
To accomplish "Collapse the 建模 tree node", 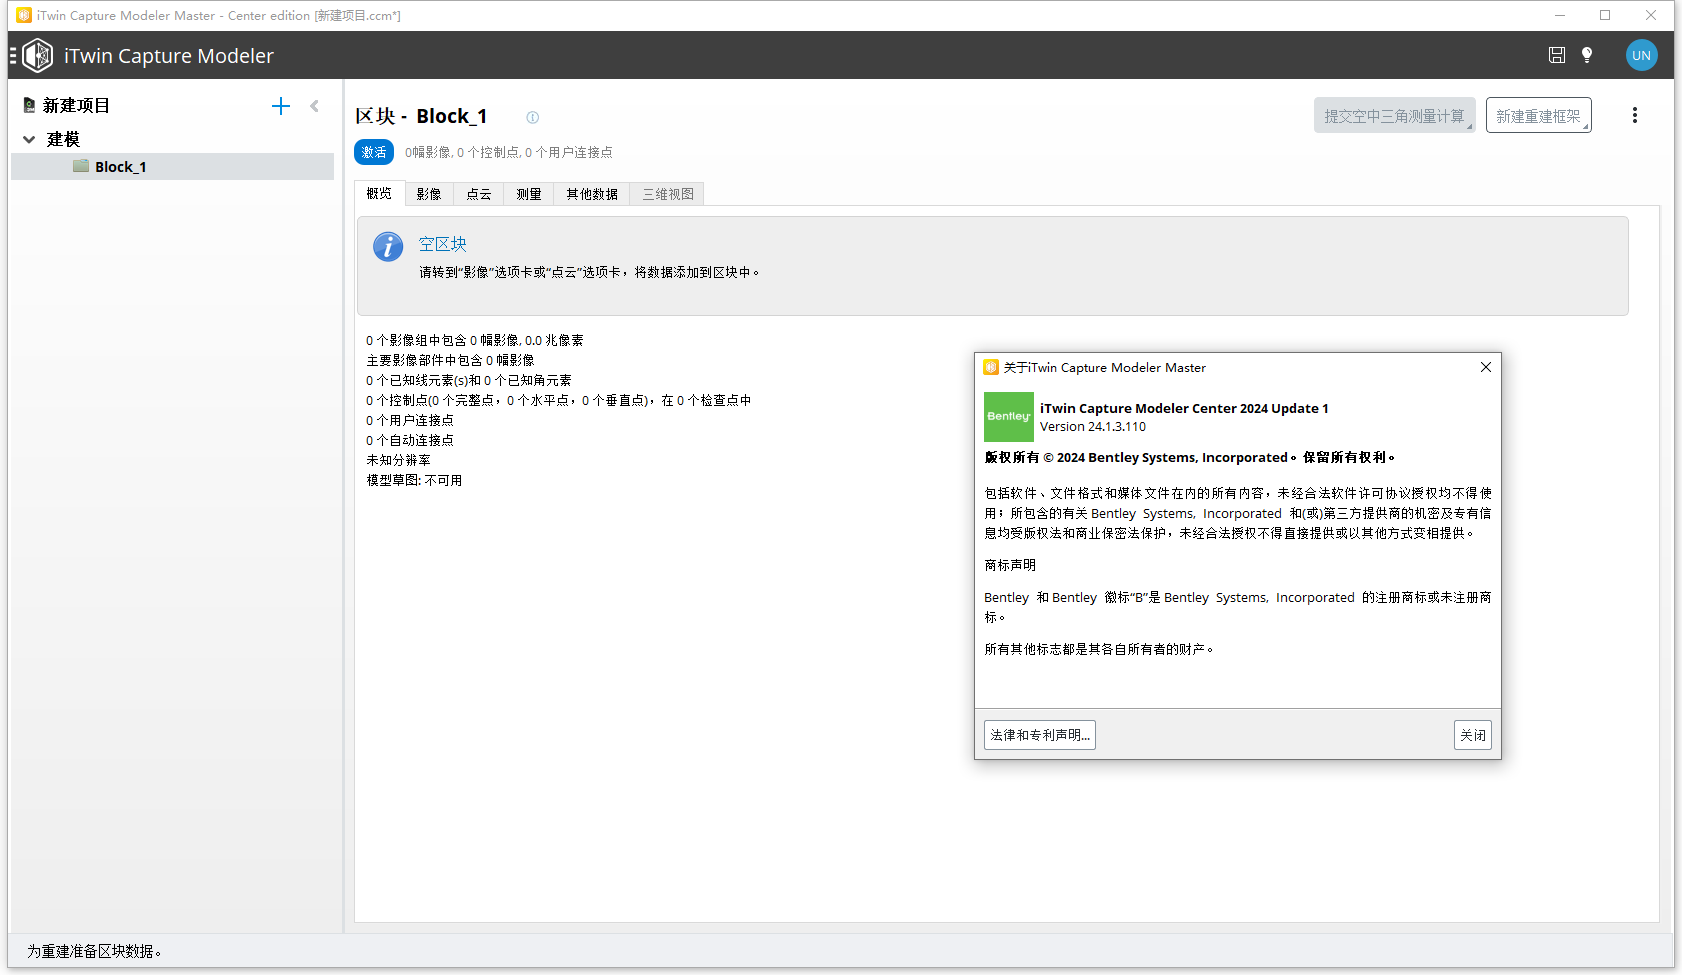I will coord(29,139).
